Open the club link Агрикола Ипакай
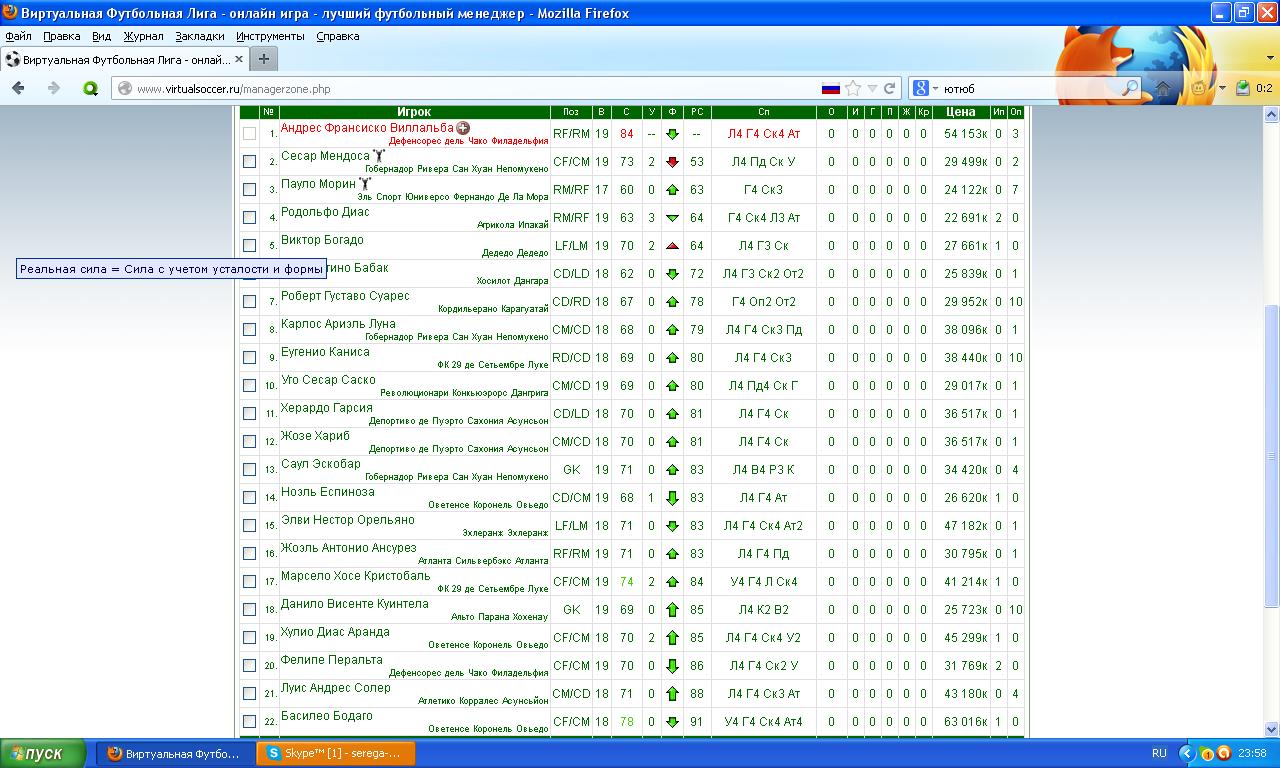1280x768 pixels. point(513,225)
